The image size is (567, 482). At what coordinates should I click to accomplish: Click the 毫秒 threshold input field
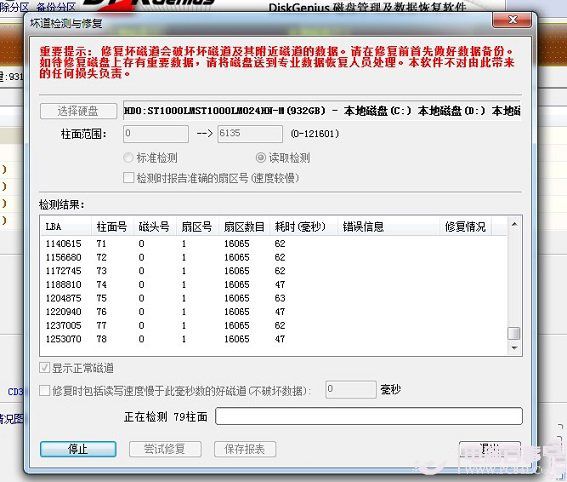[x=351, y=390]
